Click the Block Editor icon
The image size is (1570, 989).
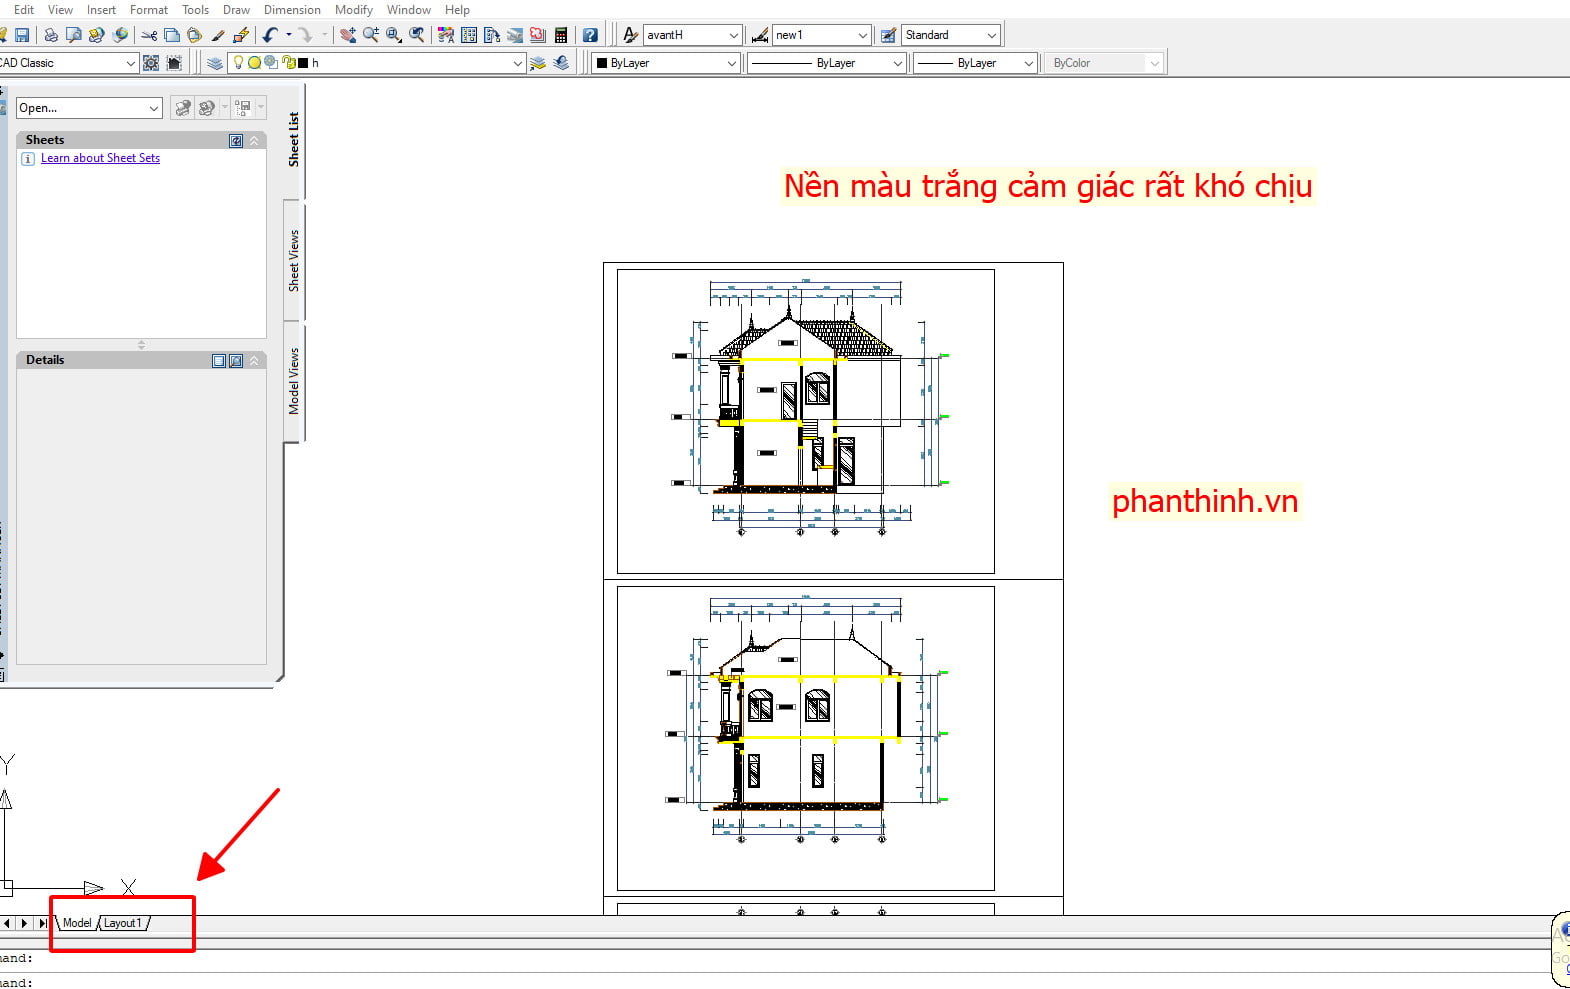(241, 35)
